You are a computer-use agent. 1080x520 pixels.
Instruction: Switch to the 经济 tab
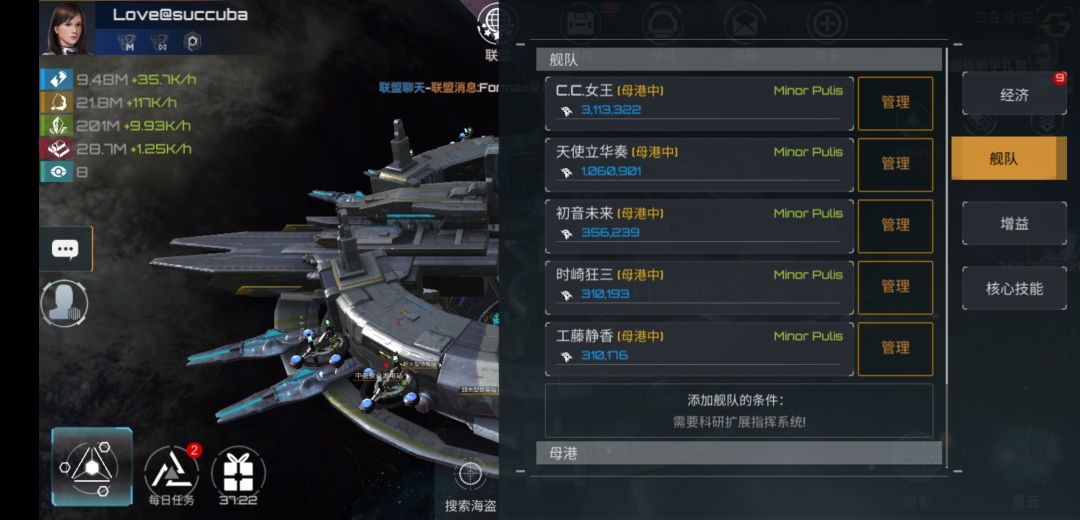pos(1014,94)
